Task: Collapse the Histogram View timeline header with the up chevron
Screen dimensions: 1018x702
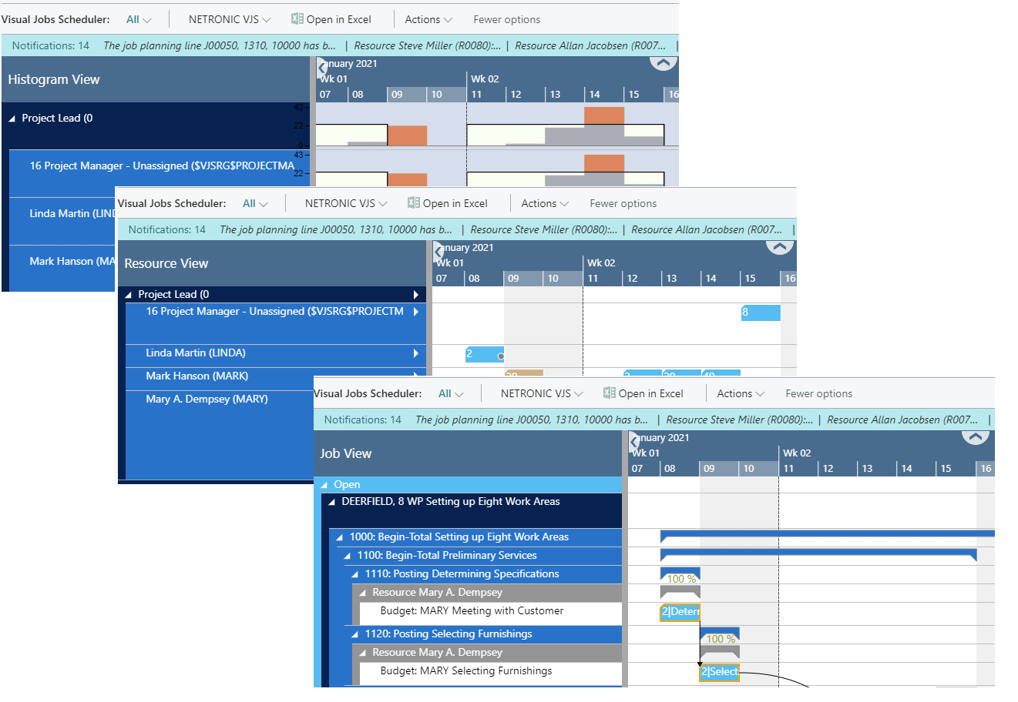Action: pyautogui.click(x=663, y=63)
